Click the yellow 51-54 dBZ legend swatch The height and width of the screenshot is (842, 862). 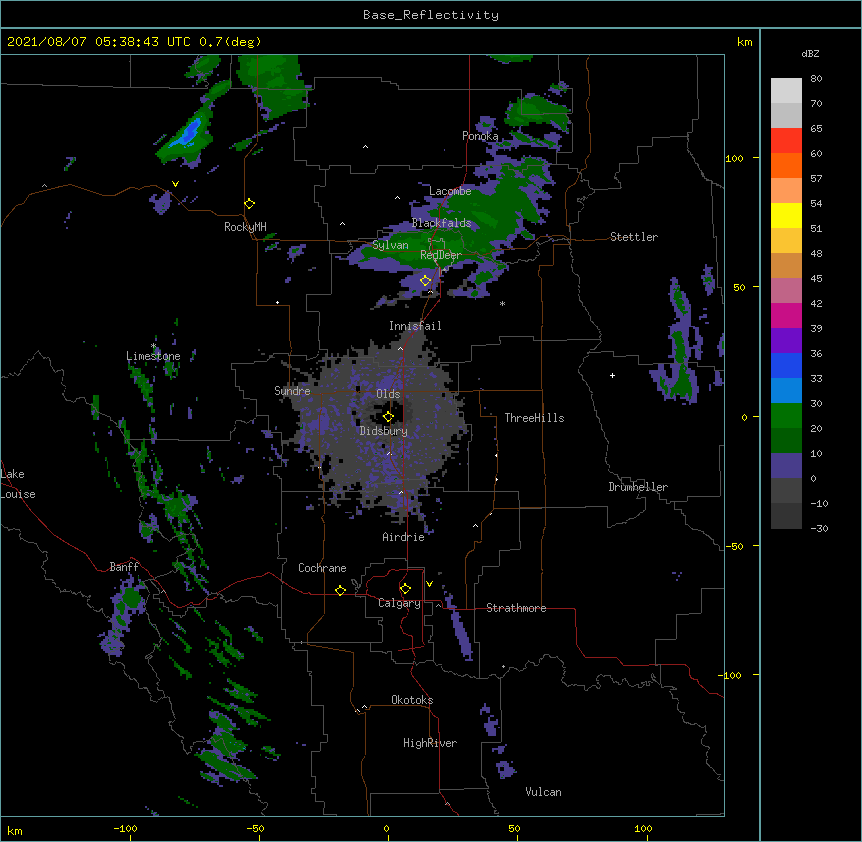[x=786, y=215]
